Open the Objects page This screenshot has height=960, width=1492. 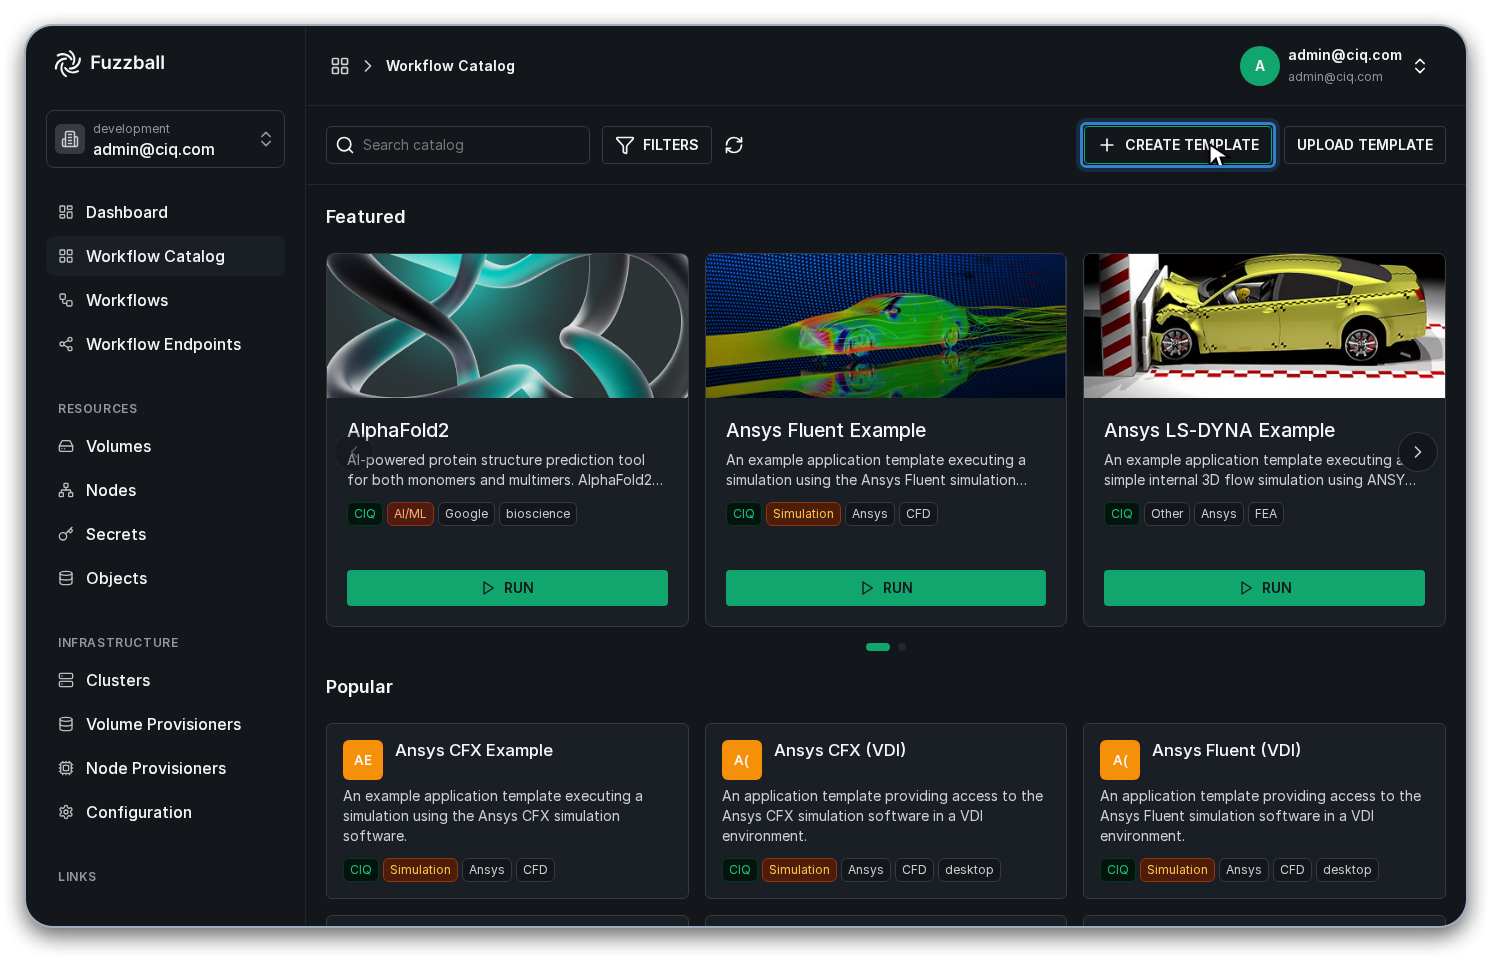coord(165,578)
